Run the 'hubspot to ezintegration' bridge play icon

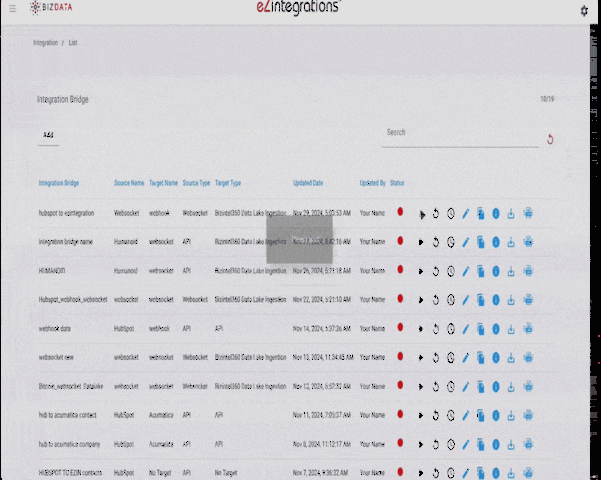coord(421,213)
